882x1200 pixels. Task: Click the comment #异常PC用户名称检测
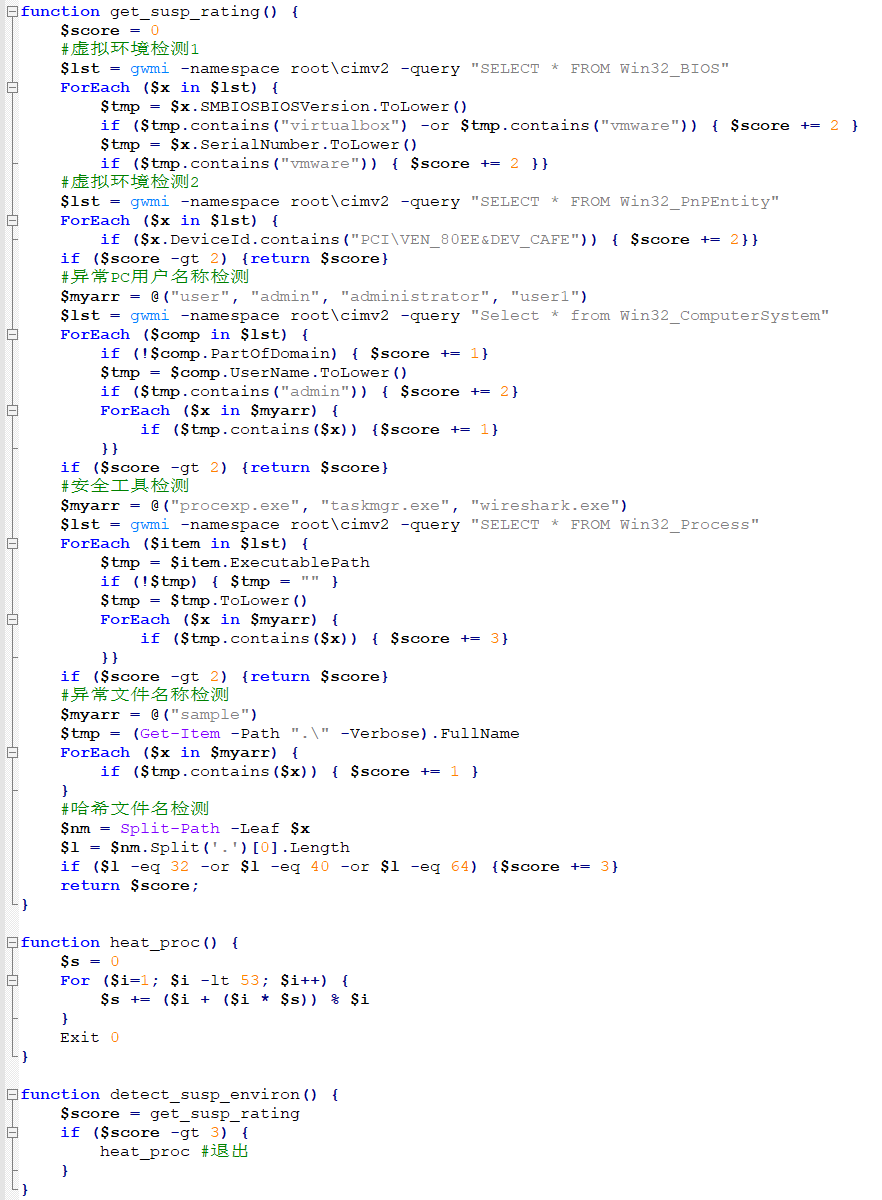tap(155, 277)
